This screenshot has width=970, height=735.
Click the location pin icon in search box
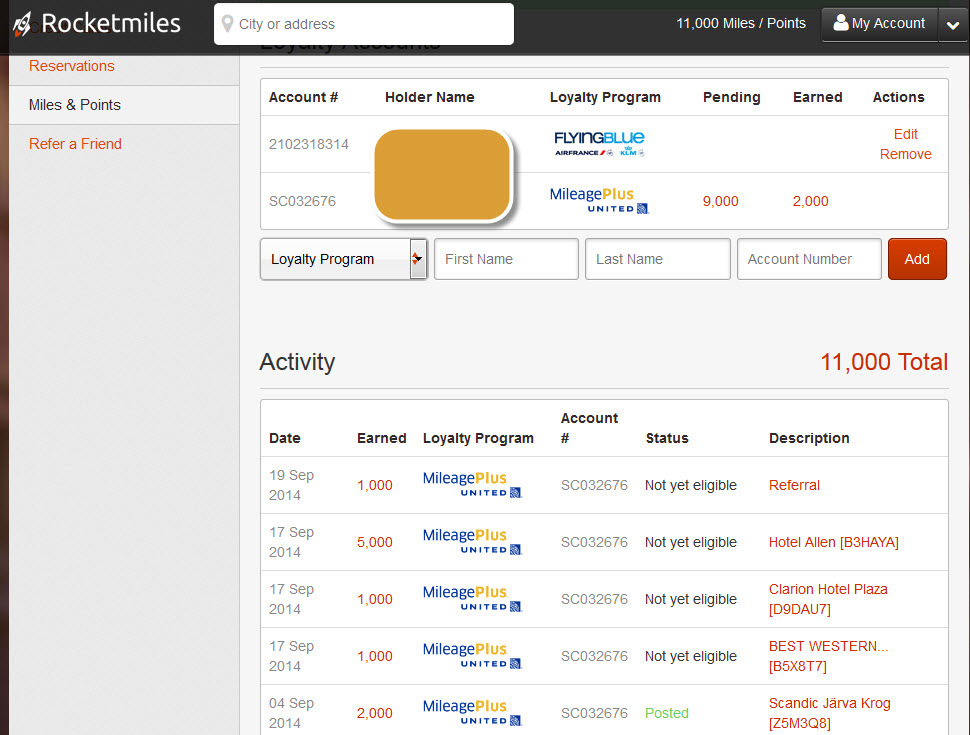tap(228, 24)
